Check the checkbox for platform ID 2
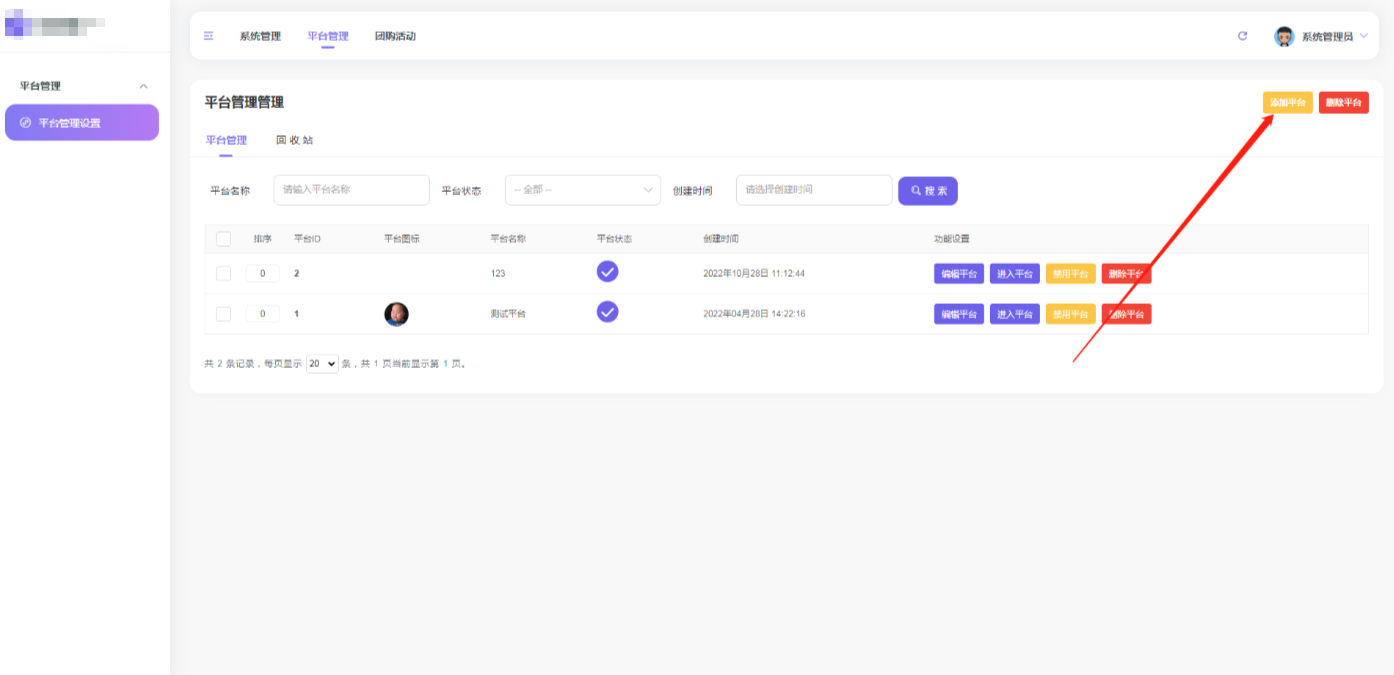 click(x=223, y=274)
